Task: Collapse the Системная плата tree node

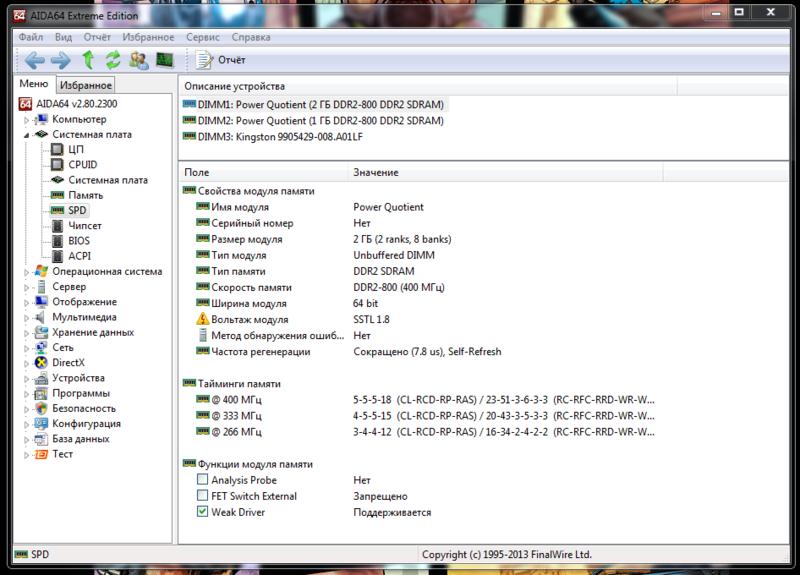Action: (x=27, y=135)
